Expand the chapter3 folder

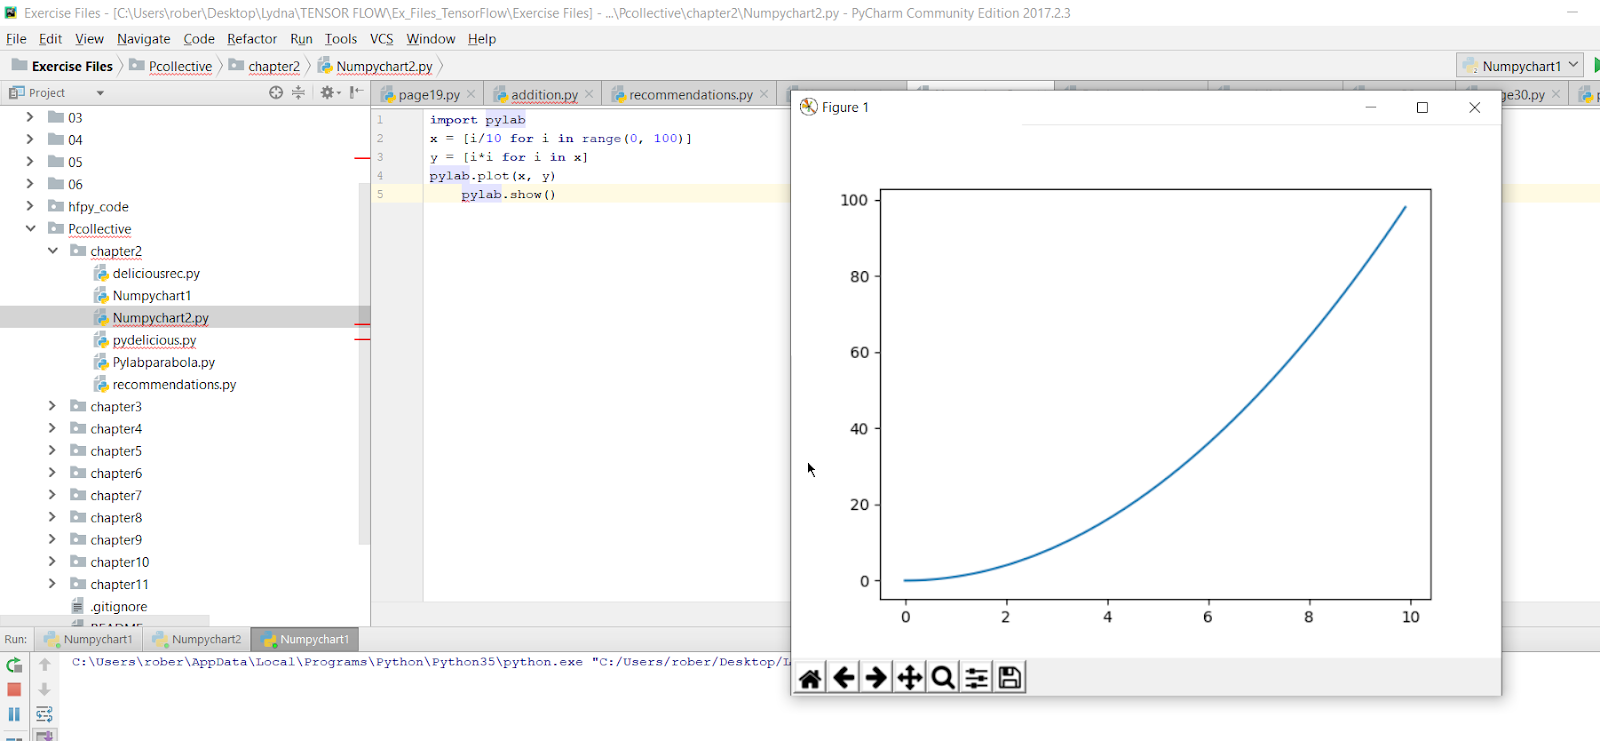coord(52,406)
